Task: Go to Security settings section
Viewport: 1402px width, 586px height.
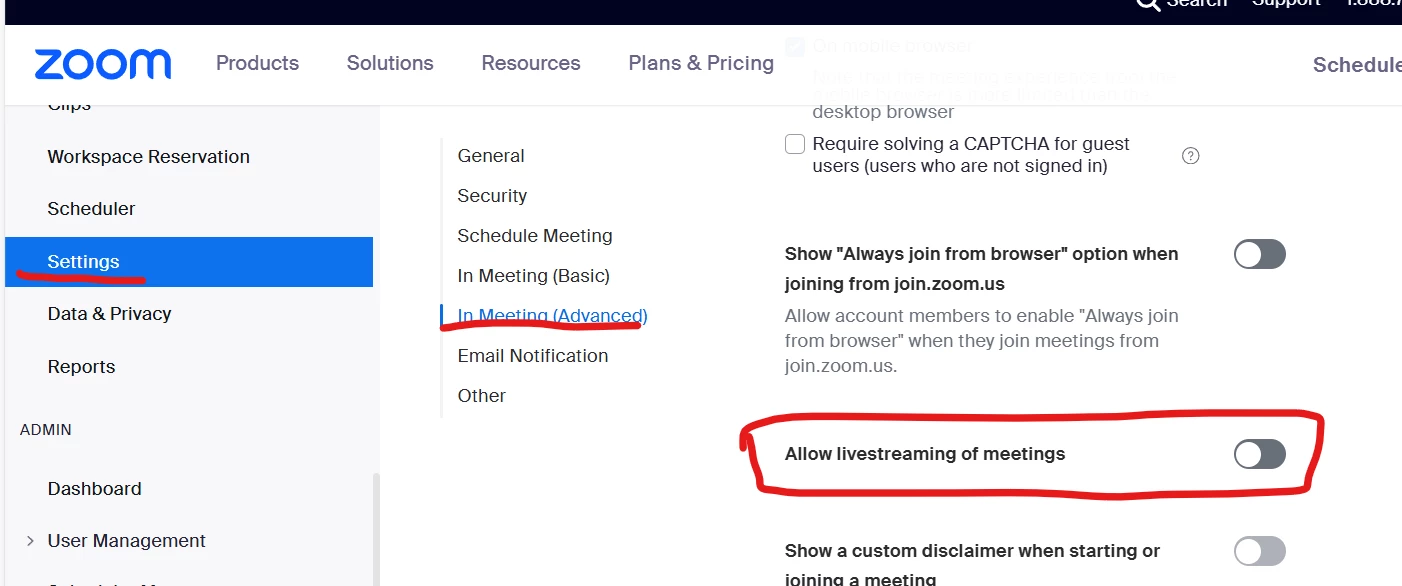Action: [x=492, y=196]
